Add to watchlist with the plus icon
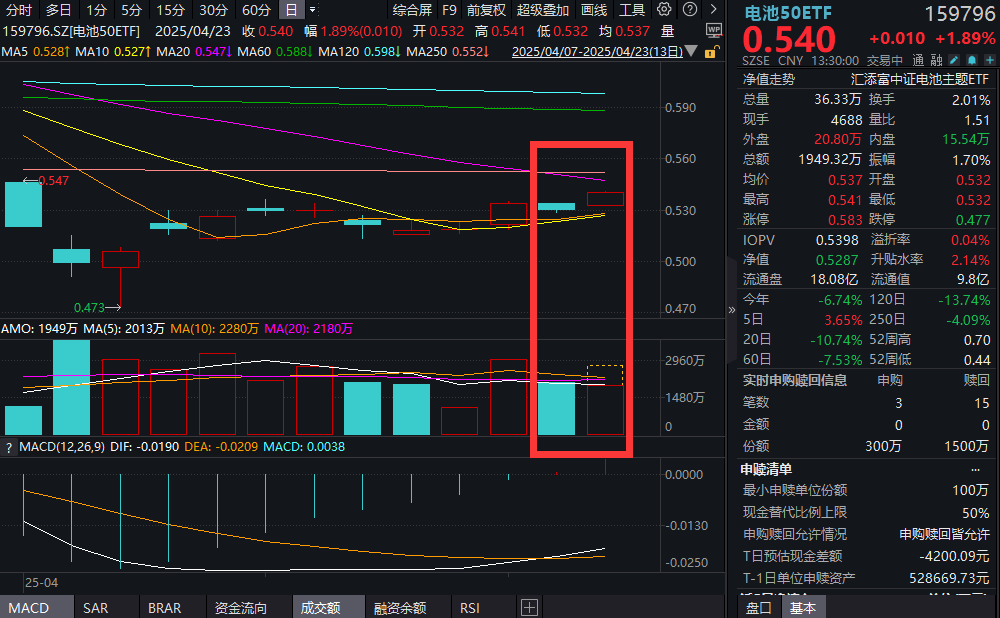Image resolution: width=1000 pixels, height=618 pixels. point(990,61)
